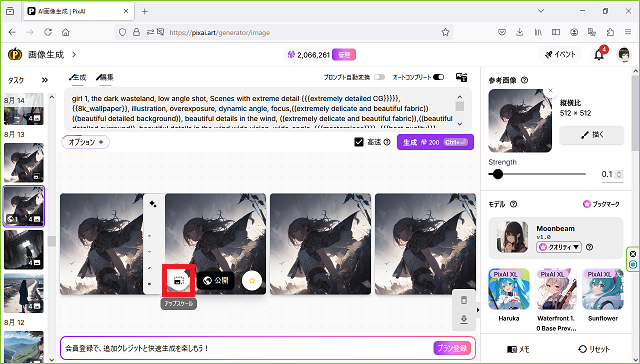Open the メモ button
640x364 pixels.
pyautogui.click(x=518, y=349)
